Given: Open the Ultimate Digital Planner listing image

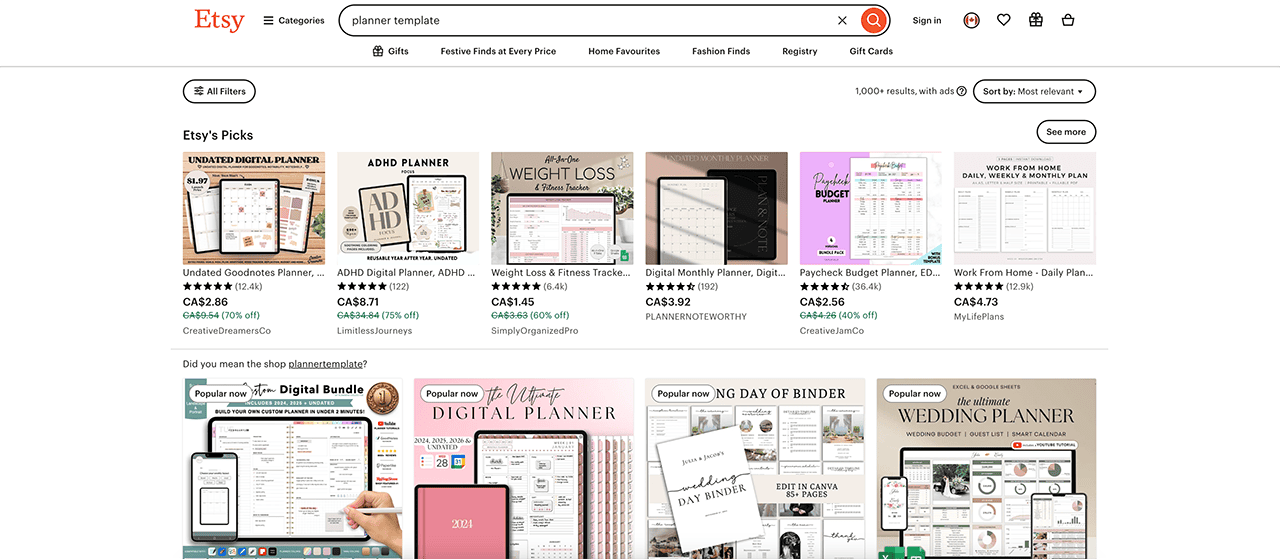Looking at the screenshot, I should [x=524, y=468].
